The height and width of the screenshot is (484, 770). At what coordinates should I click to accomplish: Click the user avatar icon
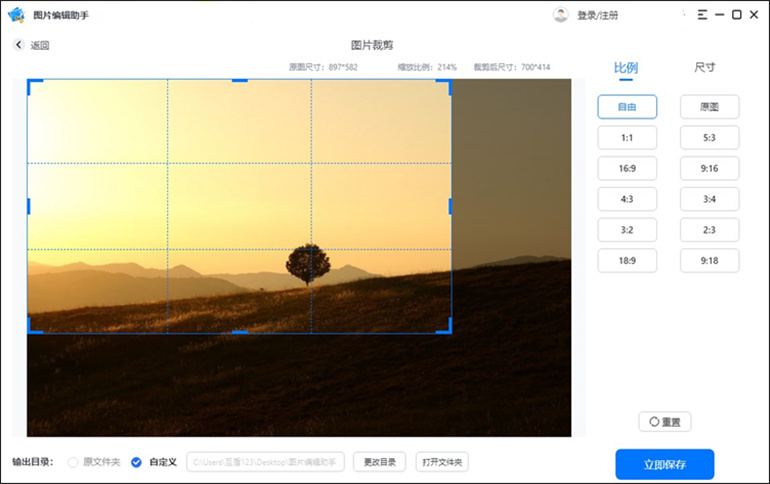click(x=560, y=15)
